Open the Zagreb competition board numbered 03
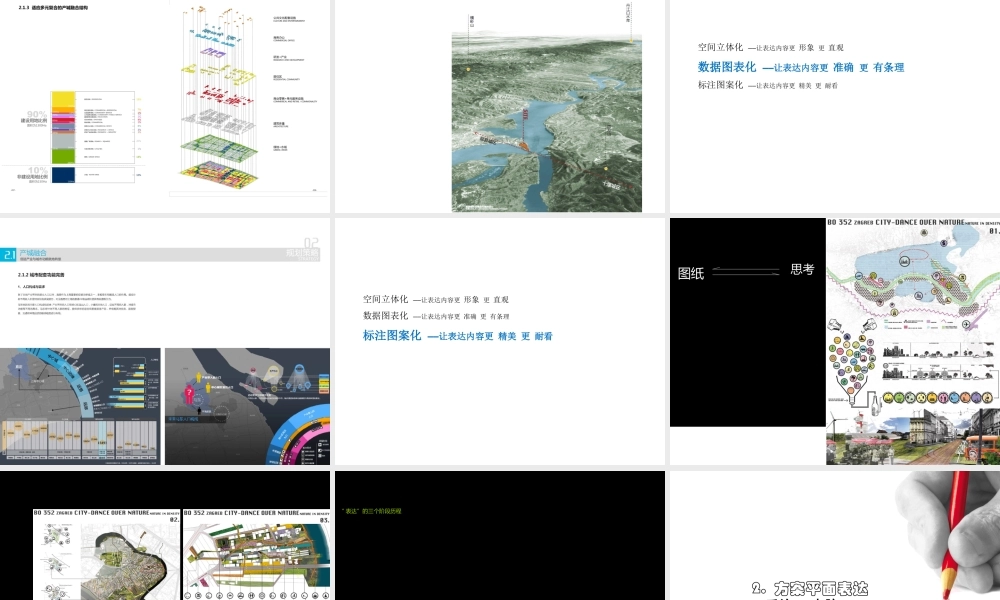This screenshot has width=1000, height=600. click(256, 555)
